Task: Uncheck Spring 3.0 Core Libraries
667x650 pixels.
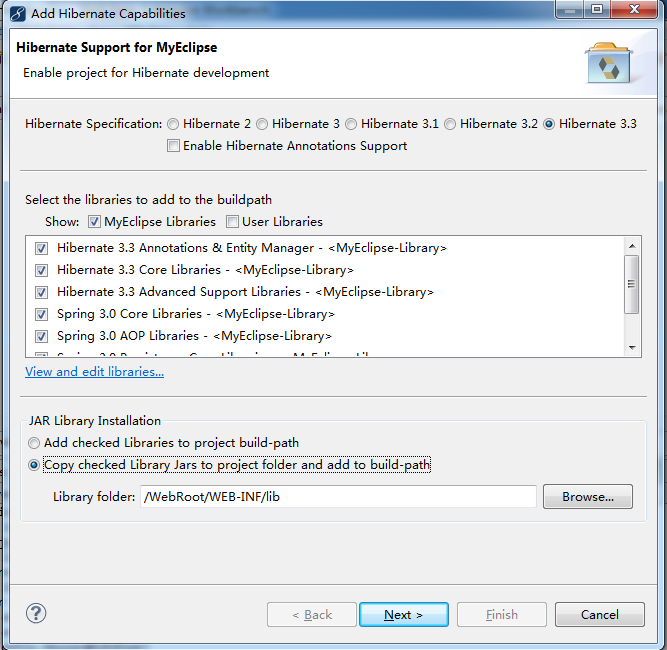Action: [x=41, y=314]
